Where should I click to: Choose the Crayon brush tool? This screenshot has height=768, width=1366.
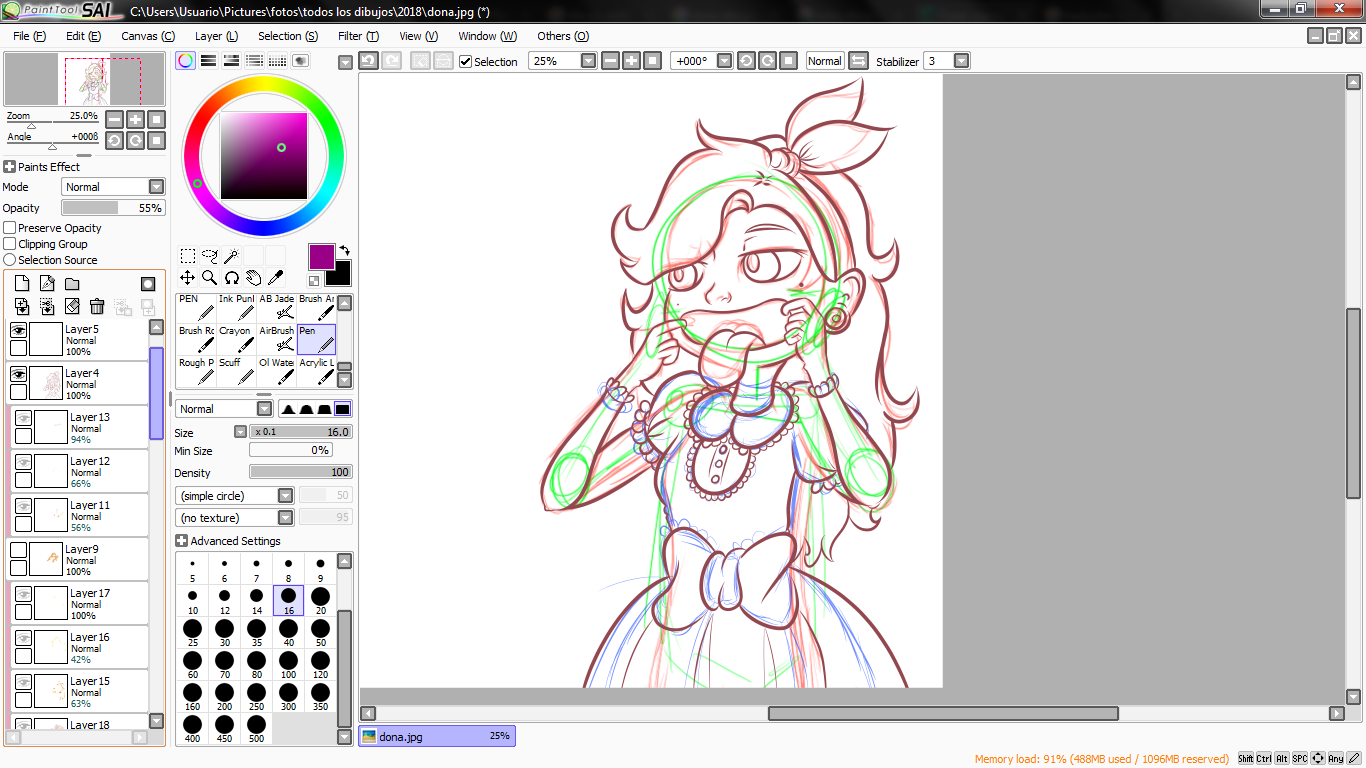tap(236, 340)
